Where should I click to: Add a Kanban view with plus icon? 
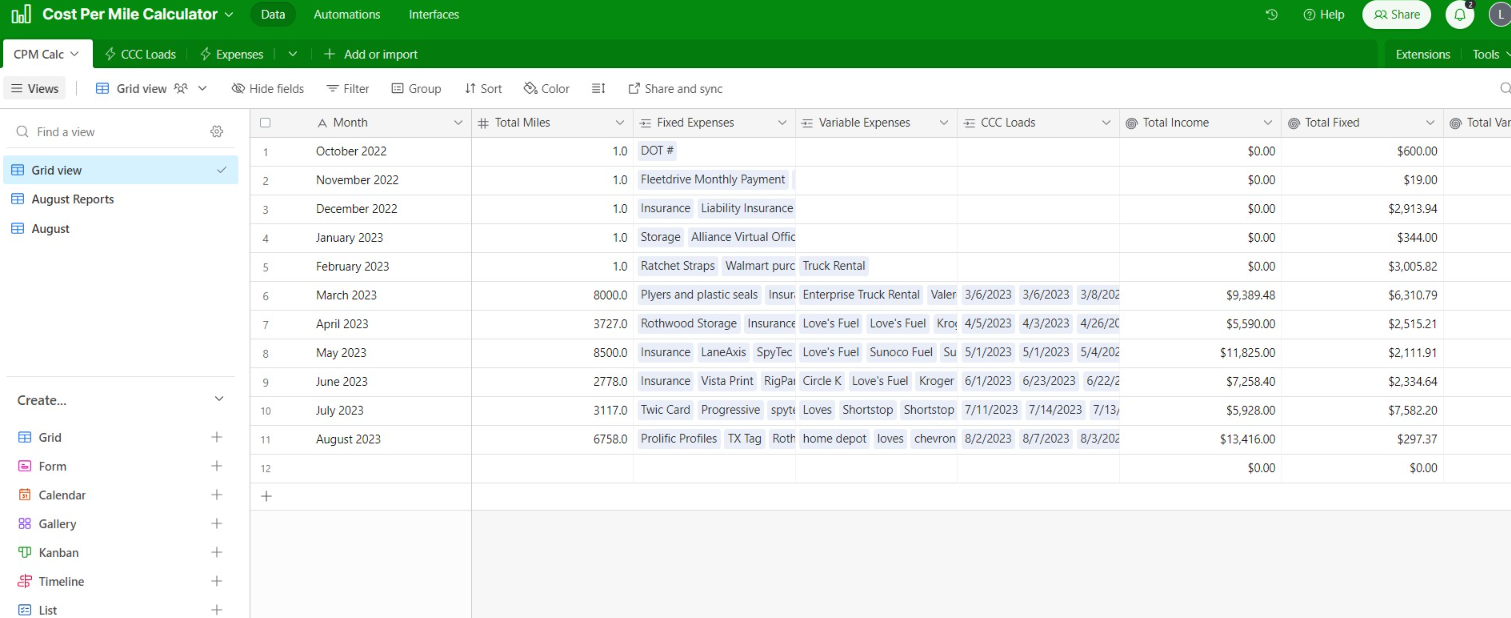[216, 552]
